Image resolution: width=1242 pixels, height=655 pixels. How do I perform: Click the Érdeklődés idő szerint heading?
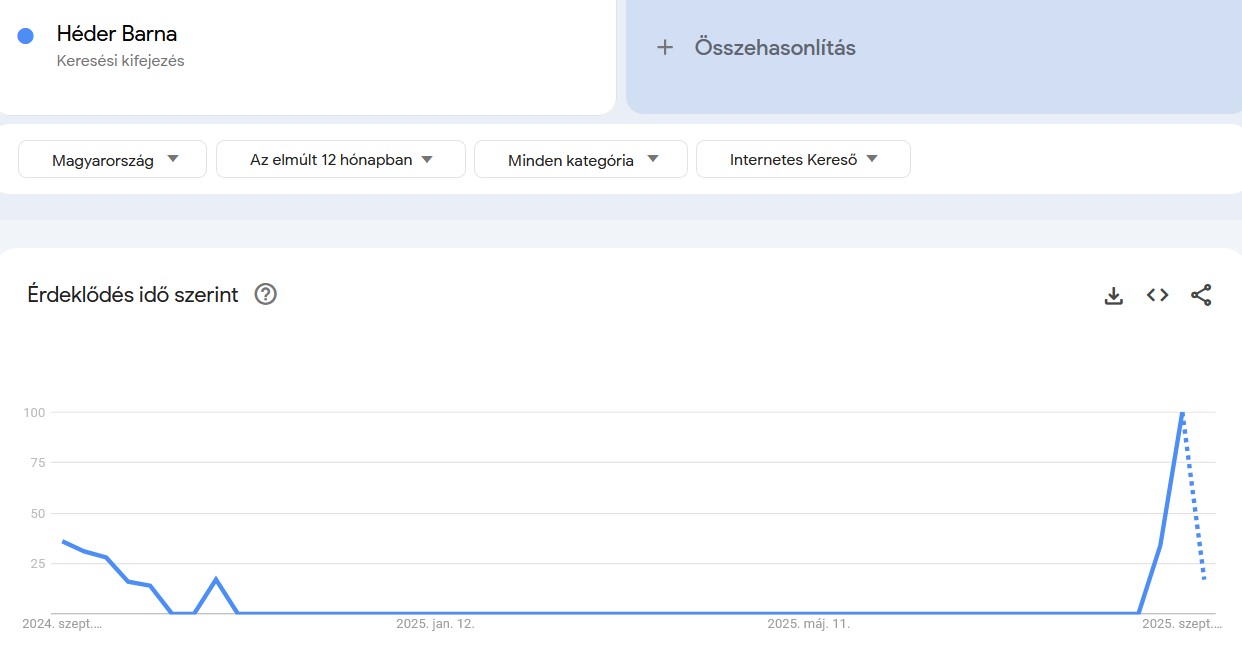(132, 294)
